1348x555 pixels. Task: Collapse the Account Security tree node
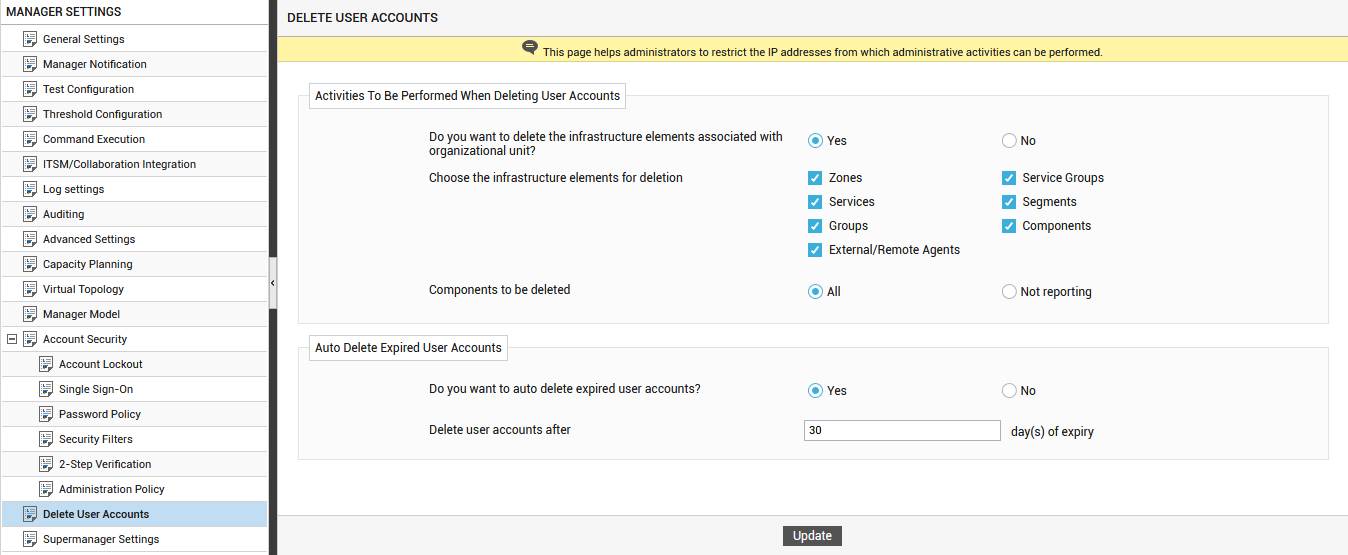pyautogui.click(x=12, y=339)
